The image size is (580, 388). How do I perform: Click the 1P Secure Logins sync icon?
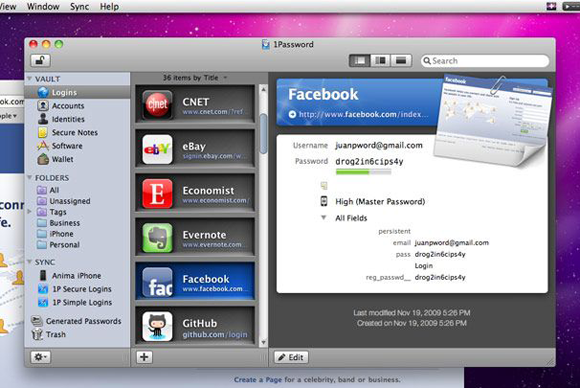coord(43,289)
